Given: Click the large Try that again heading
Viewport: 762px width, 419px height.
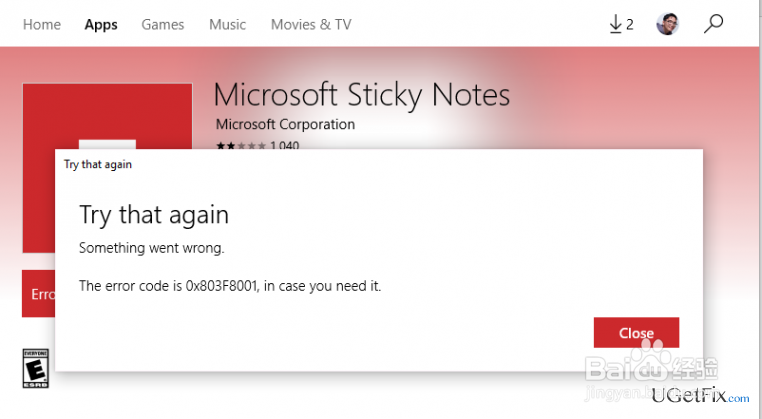Looking at the screenshot, I should point(154,215).
